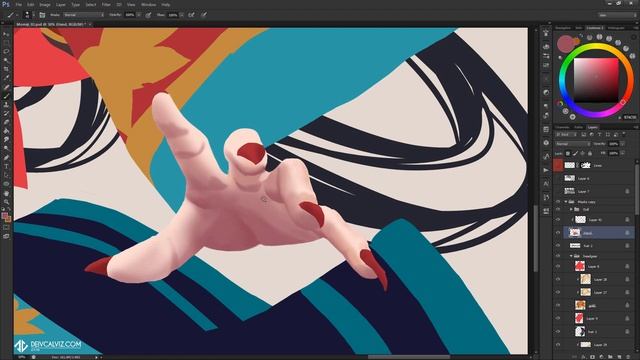Open the Character panel from the dock
This screenshot has height=360, width=640.
coord(546,184)
